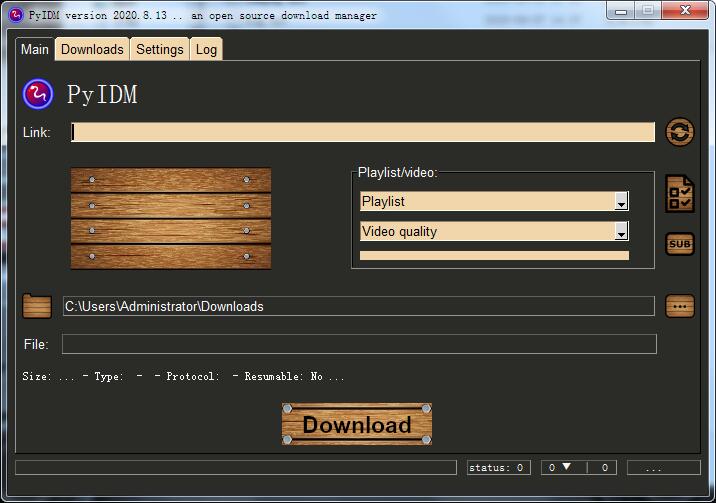716x503 pixels.
Task: Expand the Playlist dropdown
Action: [x=621, y=202]
